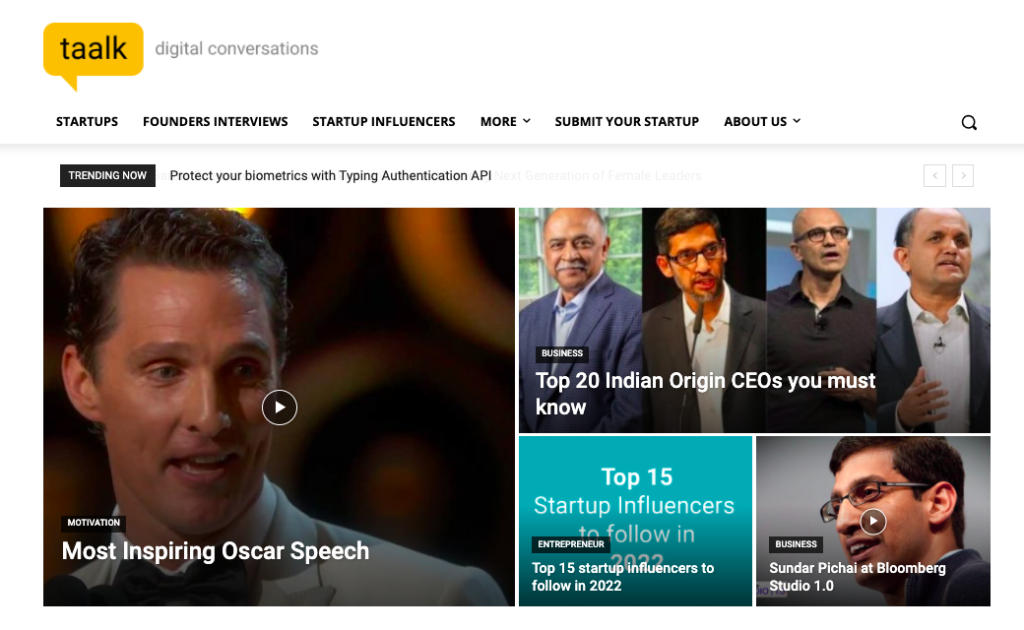Viewport: 1024px width, 630px height.
Task: Select the MOTIVATION category tag
Action: coord(93,522)
